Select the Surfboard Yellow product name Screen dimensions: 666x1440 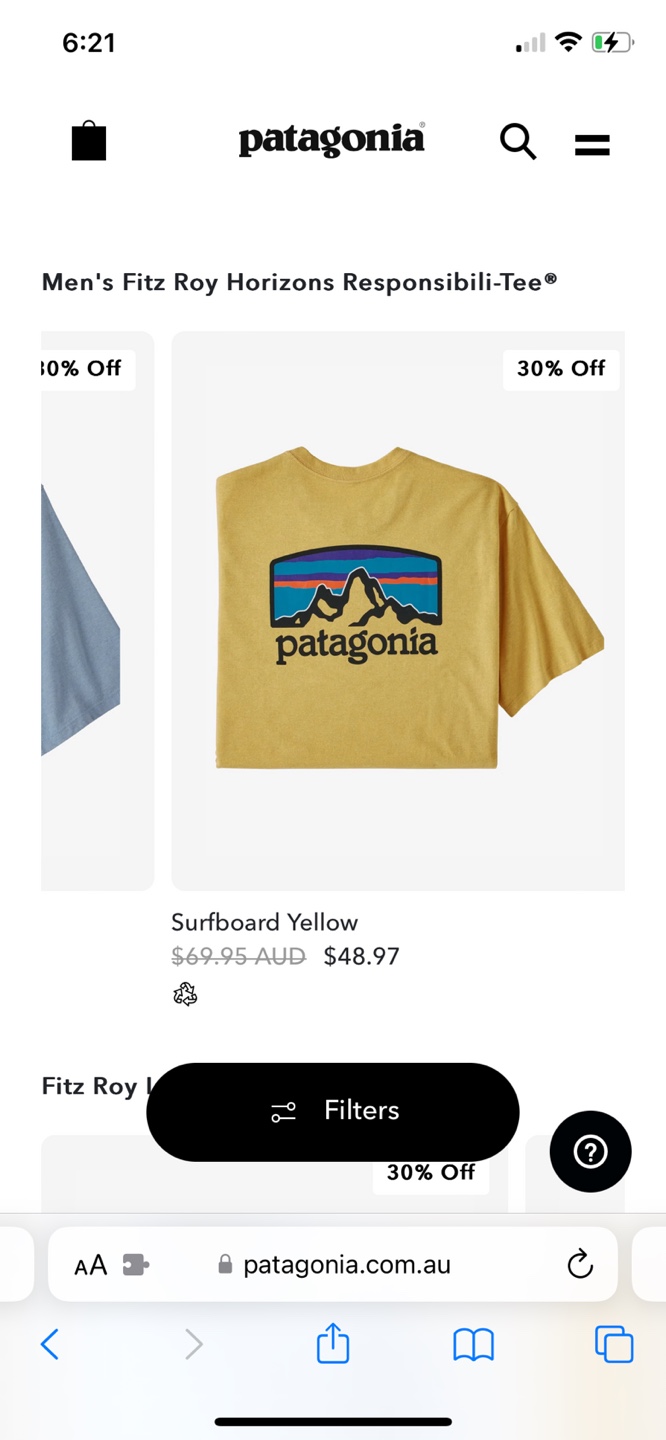coord(264,922)
